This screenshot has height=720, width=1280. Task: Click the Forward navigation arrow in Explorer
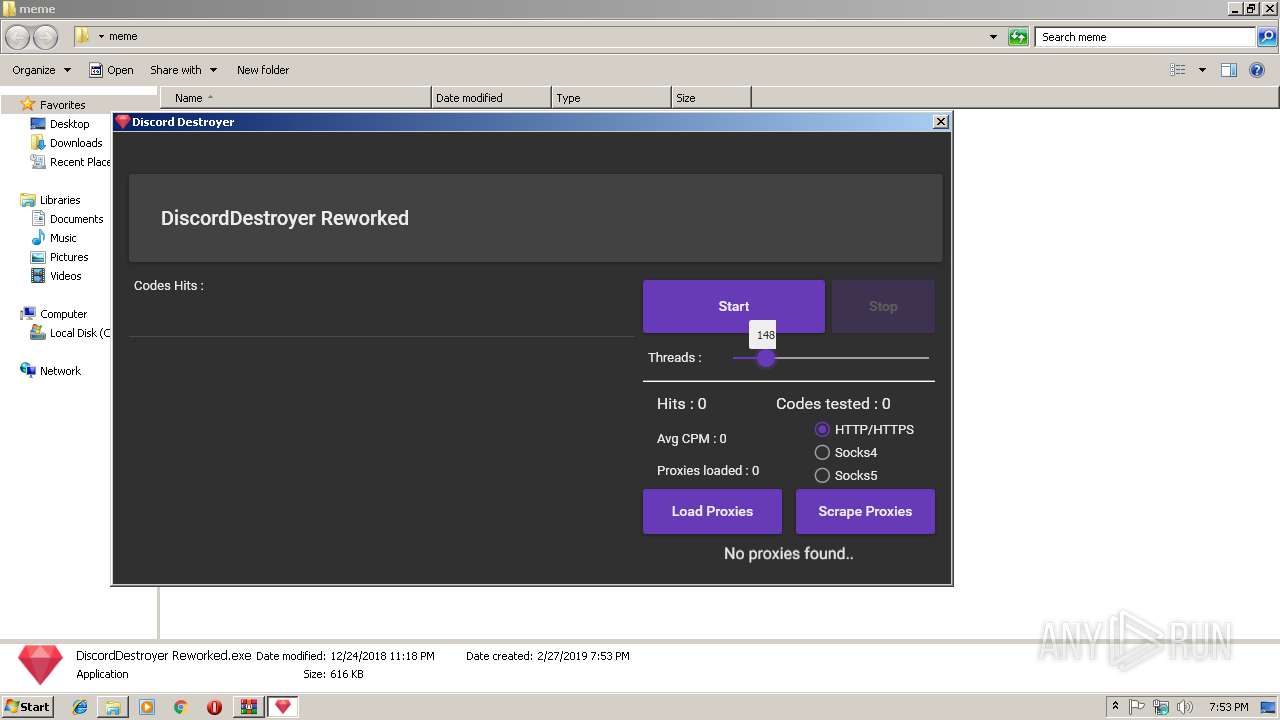click(46, 37)
